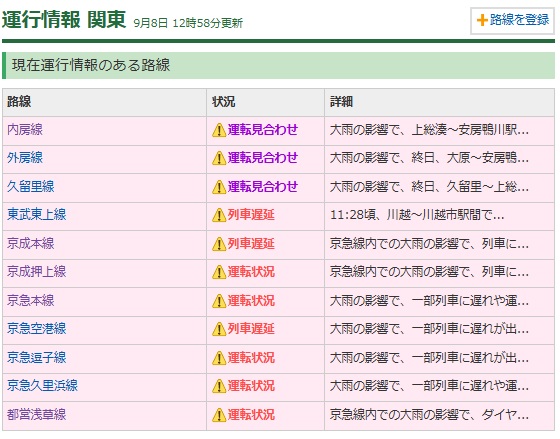The image size is (560, 439).
Task: Click warning icon in 都営浅草線 row
Action: pyautogui.click(x=219, y=415)
